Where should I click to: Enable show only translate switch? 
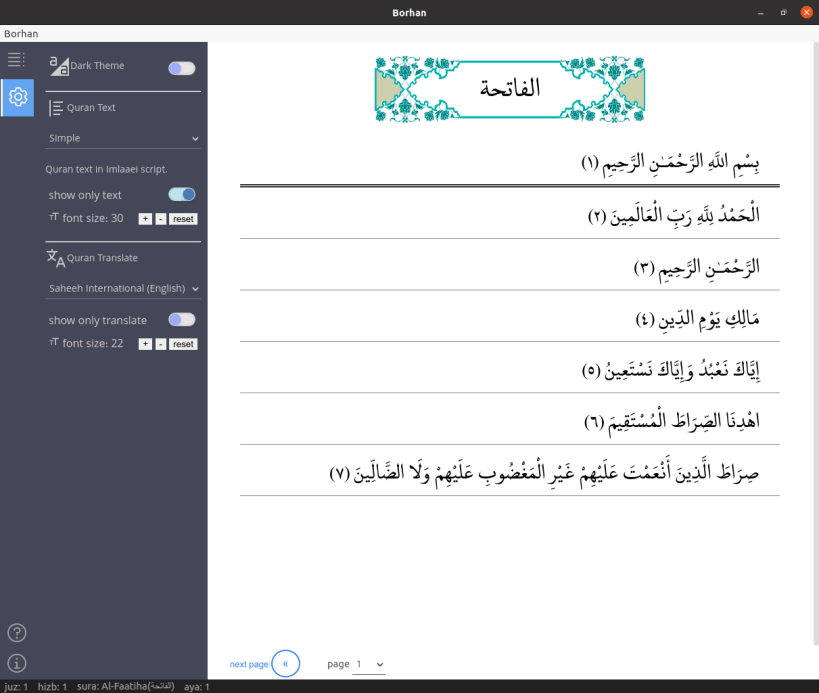point(182,320)
